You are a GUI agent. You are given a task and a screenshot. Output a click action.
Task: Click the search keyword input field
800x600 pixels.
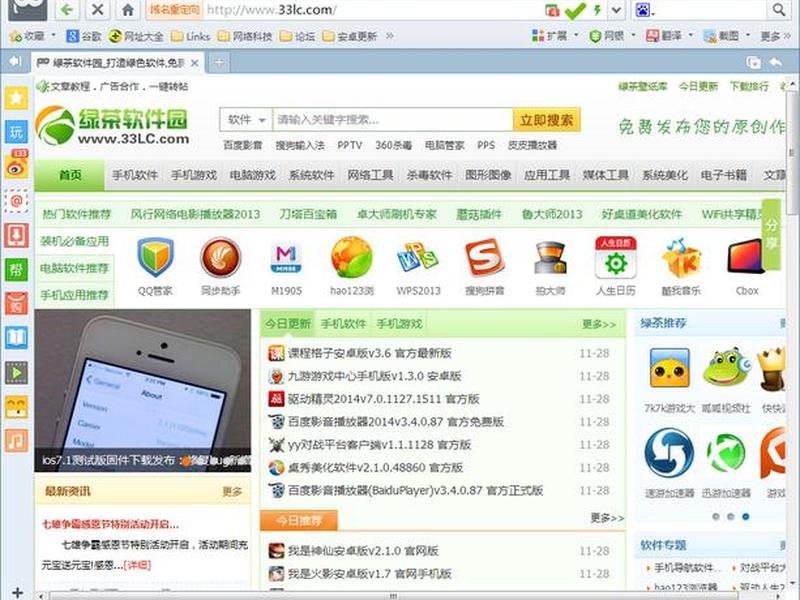click(393, 120)
